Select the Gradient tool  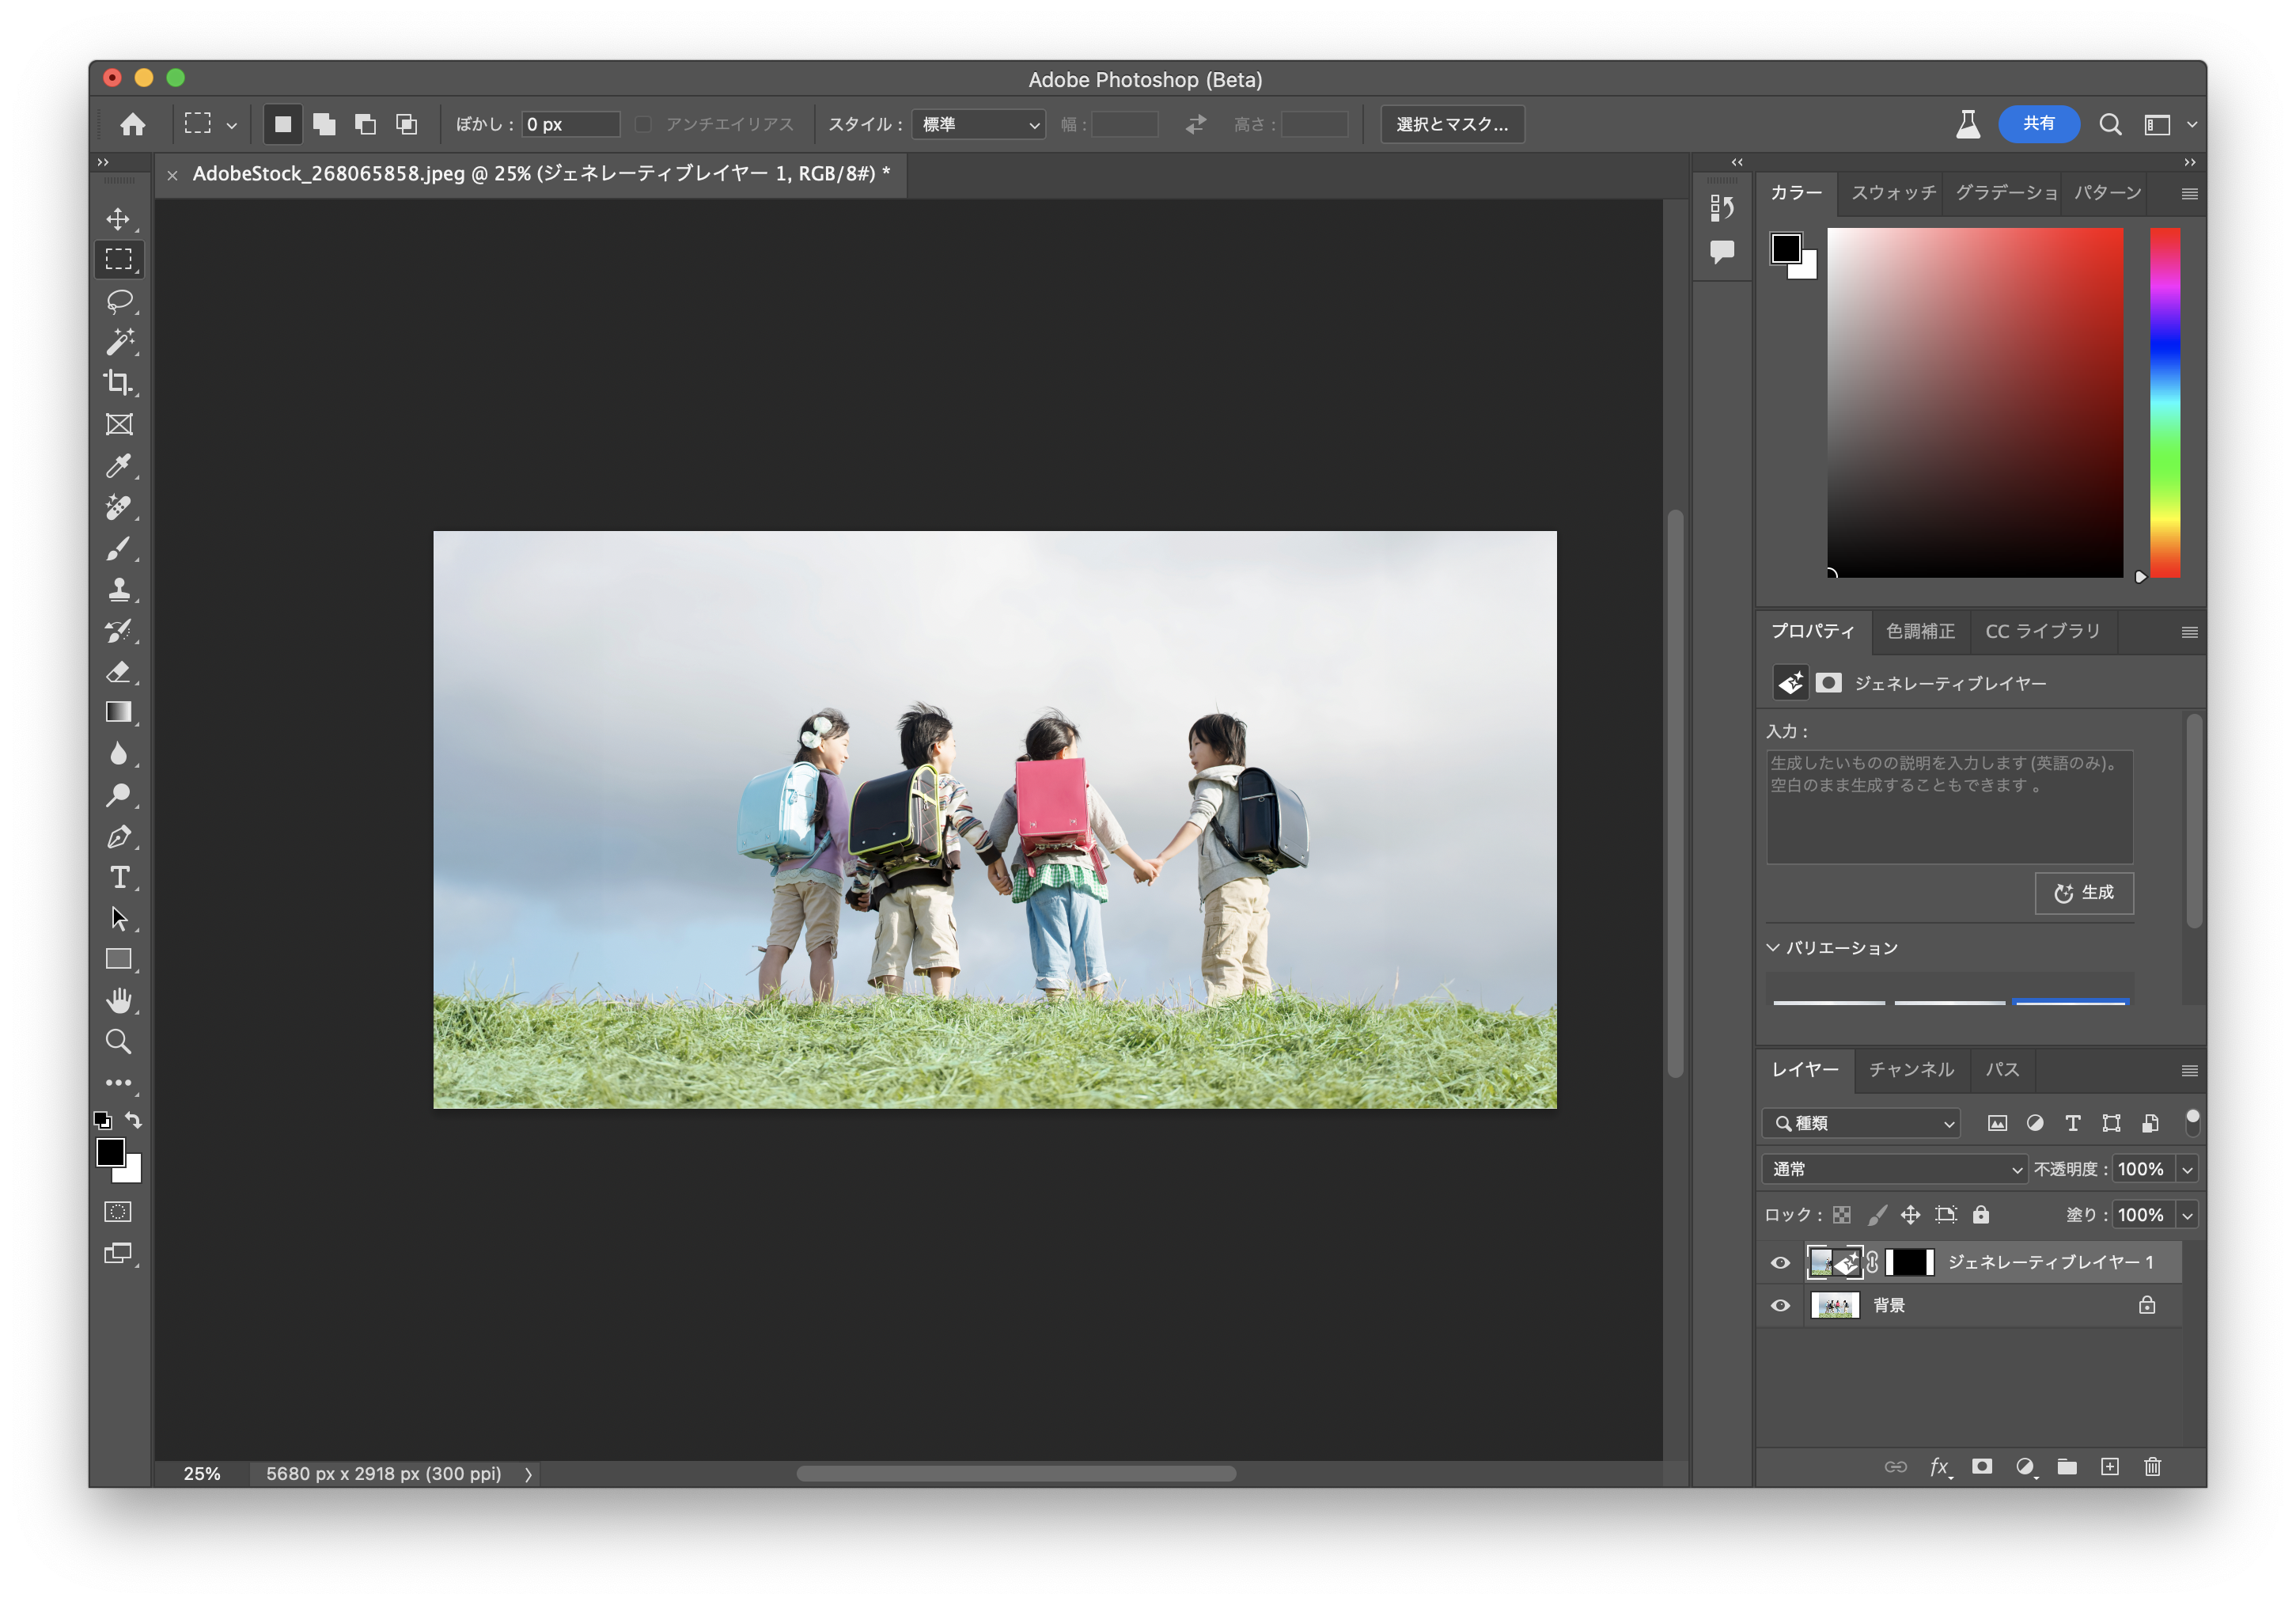[x=119, y=712]
